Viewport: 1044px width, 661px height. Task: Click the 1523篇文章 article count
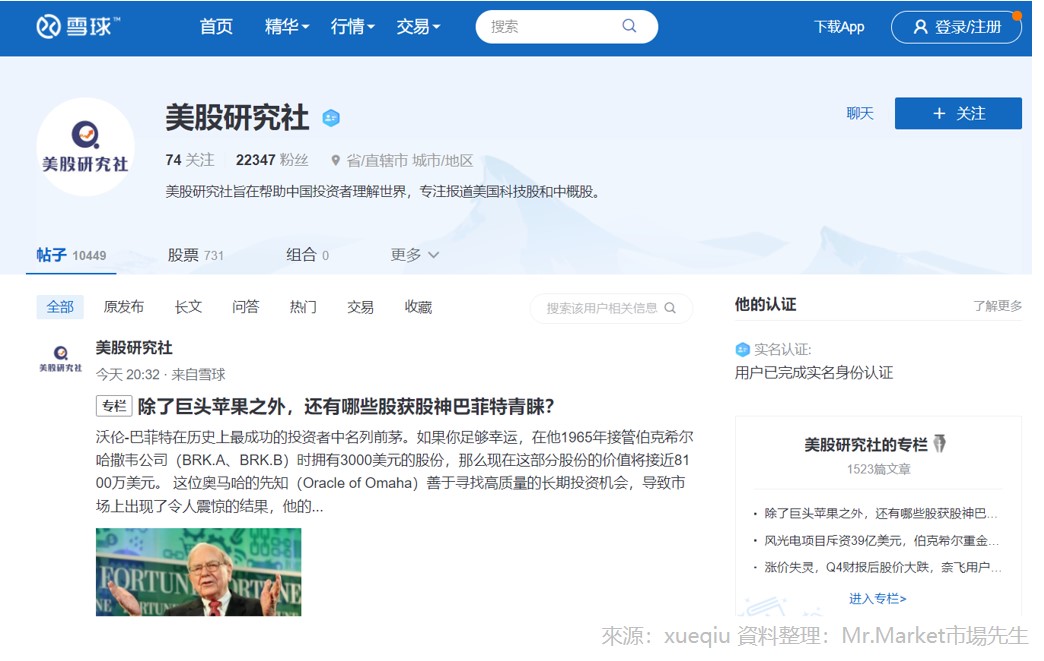point(878,469)
